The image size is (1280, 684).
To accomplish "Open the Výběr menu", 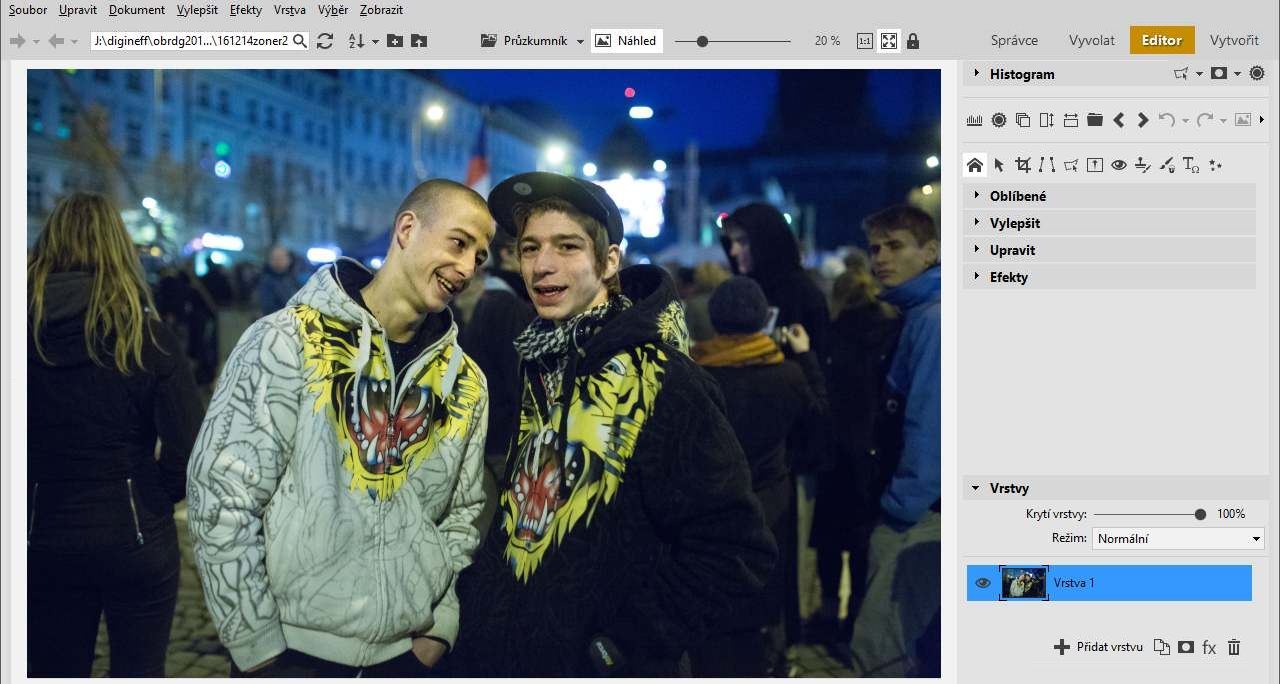I will click(333, 10).
